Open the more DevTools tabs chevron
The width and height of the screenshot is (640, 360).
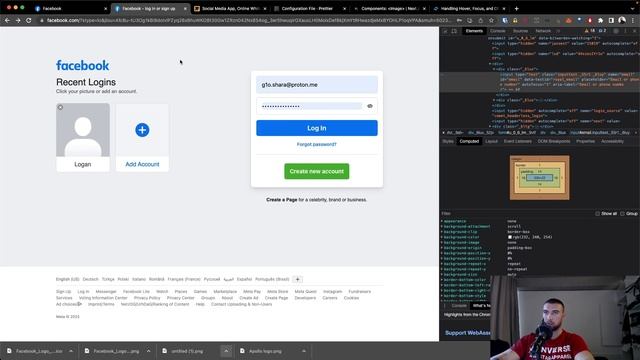coord(558,31)
